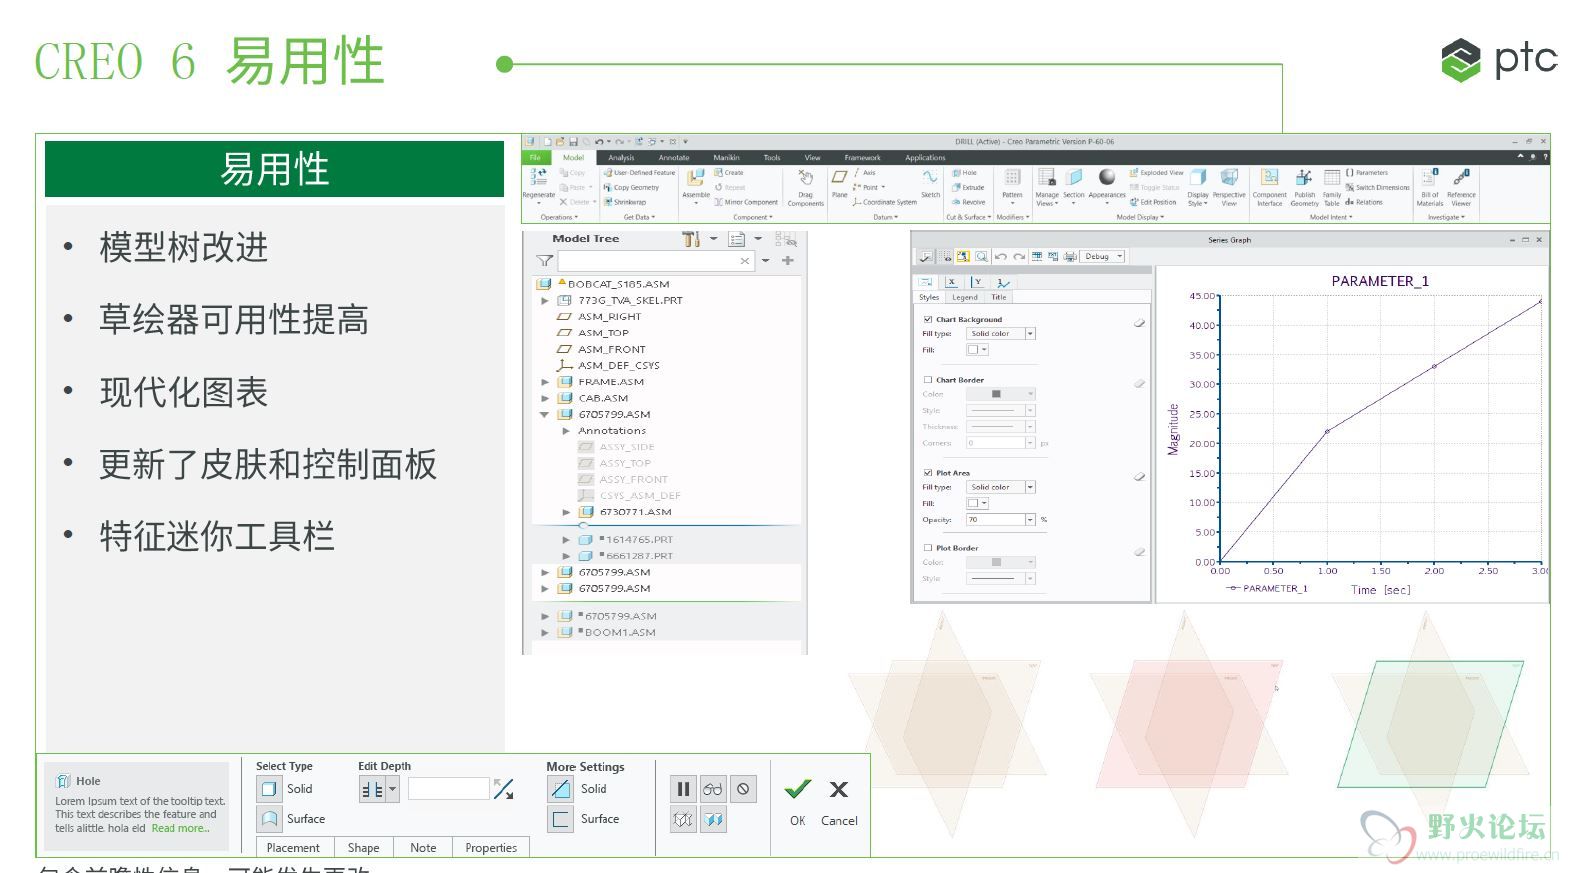Expand the CAB.ASM tree node
The height and width of the screenshot is (873, 1569).
coord(545,398)
